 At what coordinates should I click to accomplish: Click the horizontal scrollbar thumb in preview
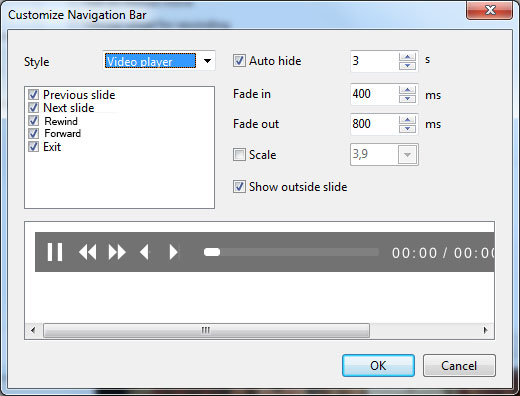pyautogui.click(x=206, y=330)
